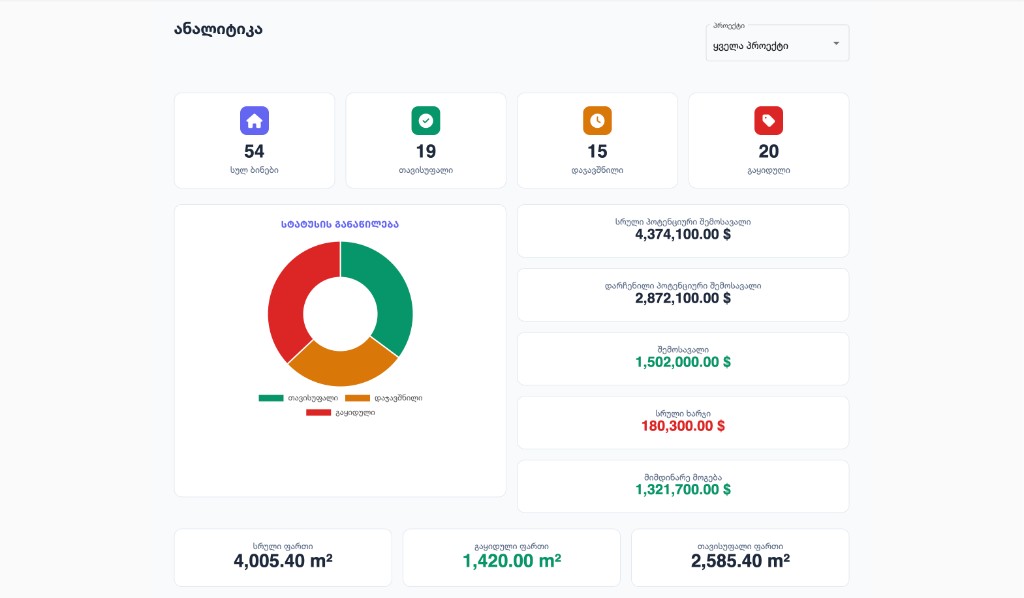Viewport: 1024px width, 598px height.
Task: Click the სრული ფართი label
Action: (283, 546)
